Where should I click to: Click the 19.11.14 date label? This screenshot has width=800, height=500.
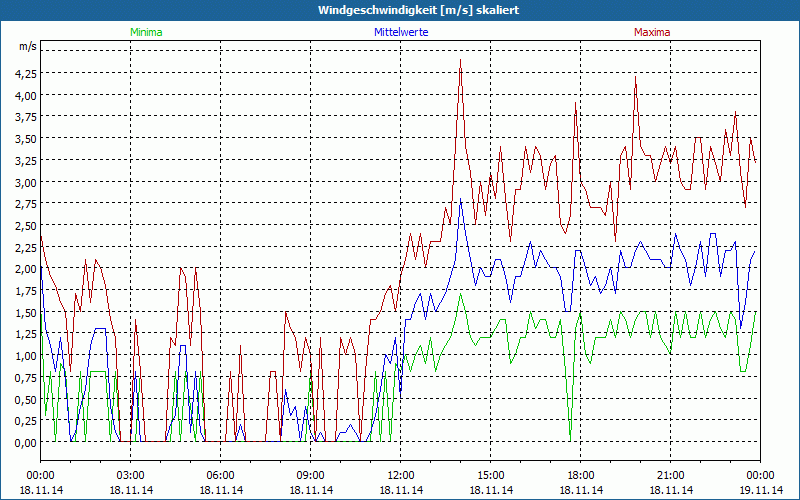click(761, 490)
